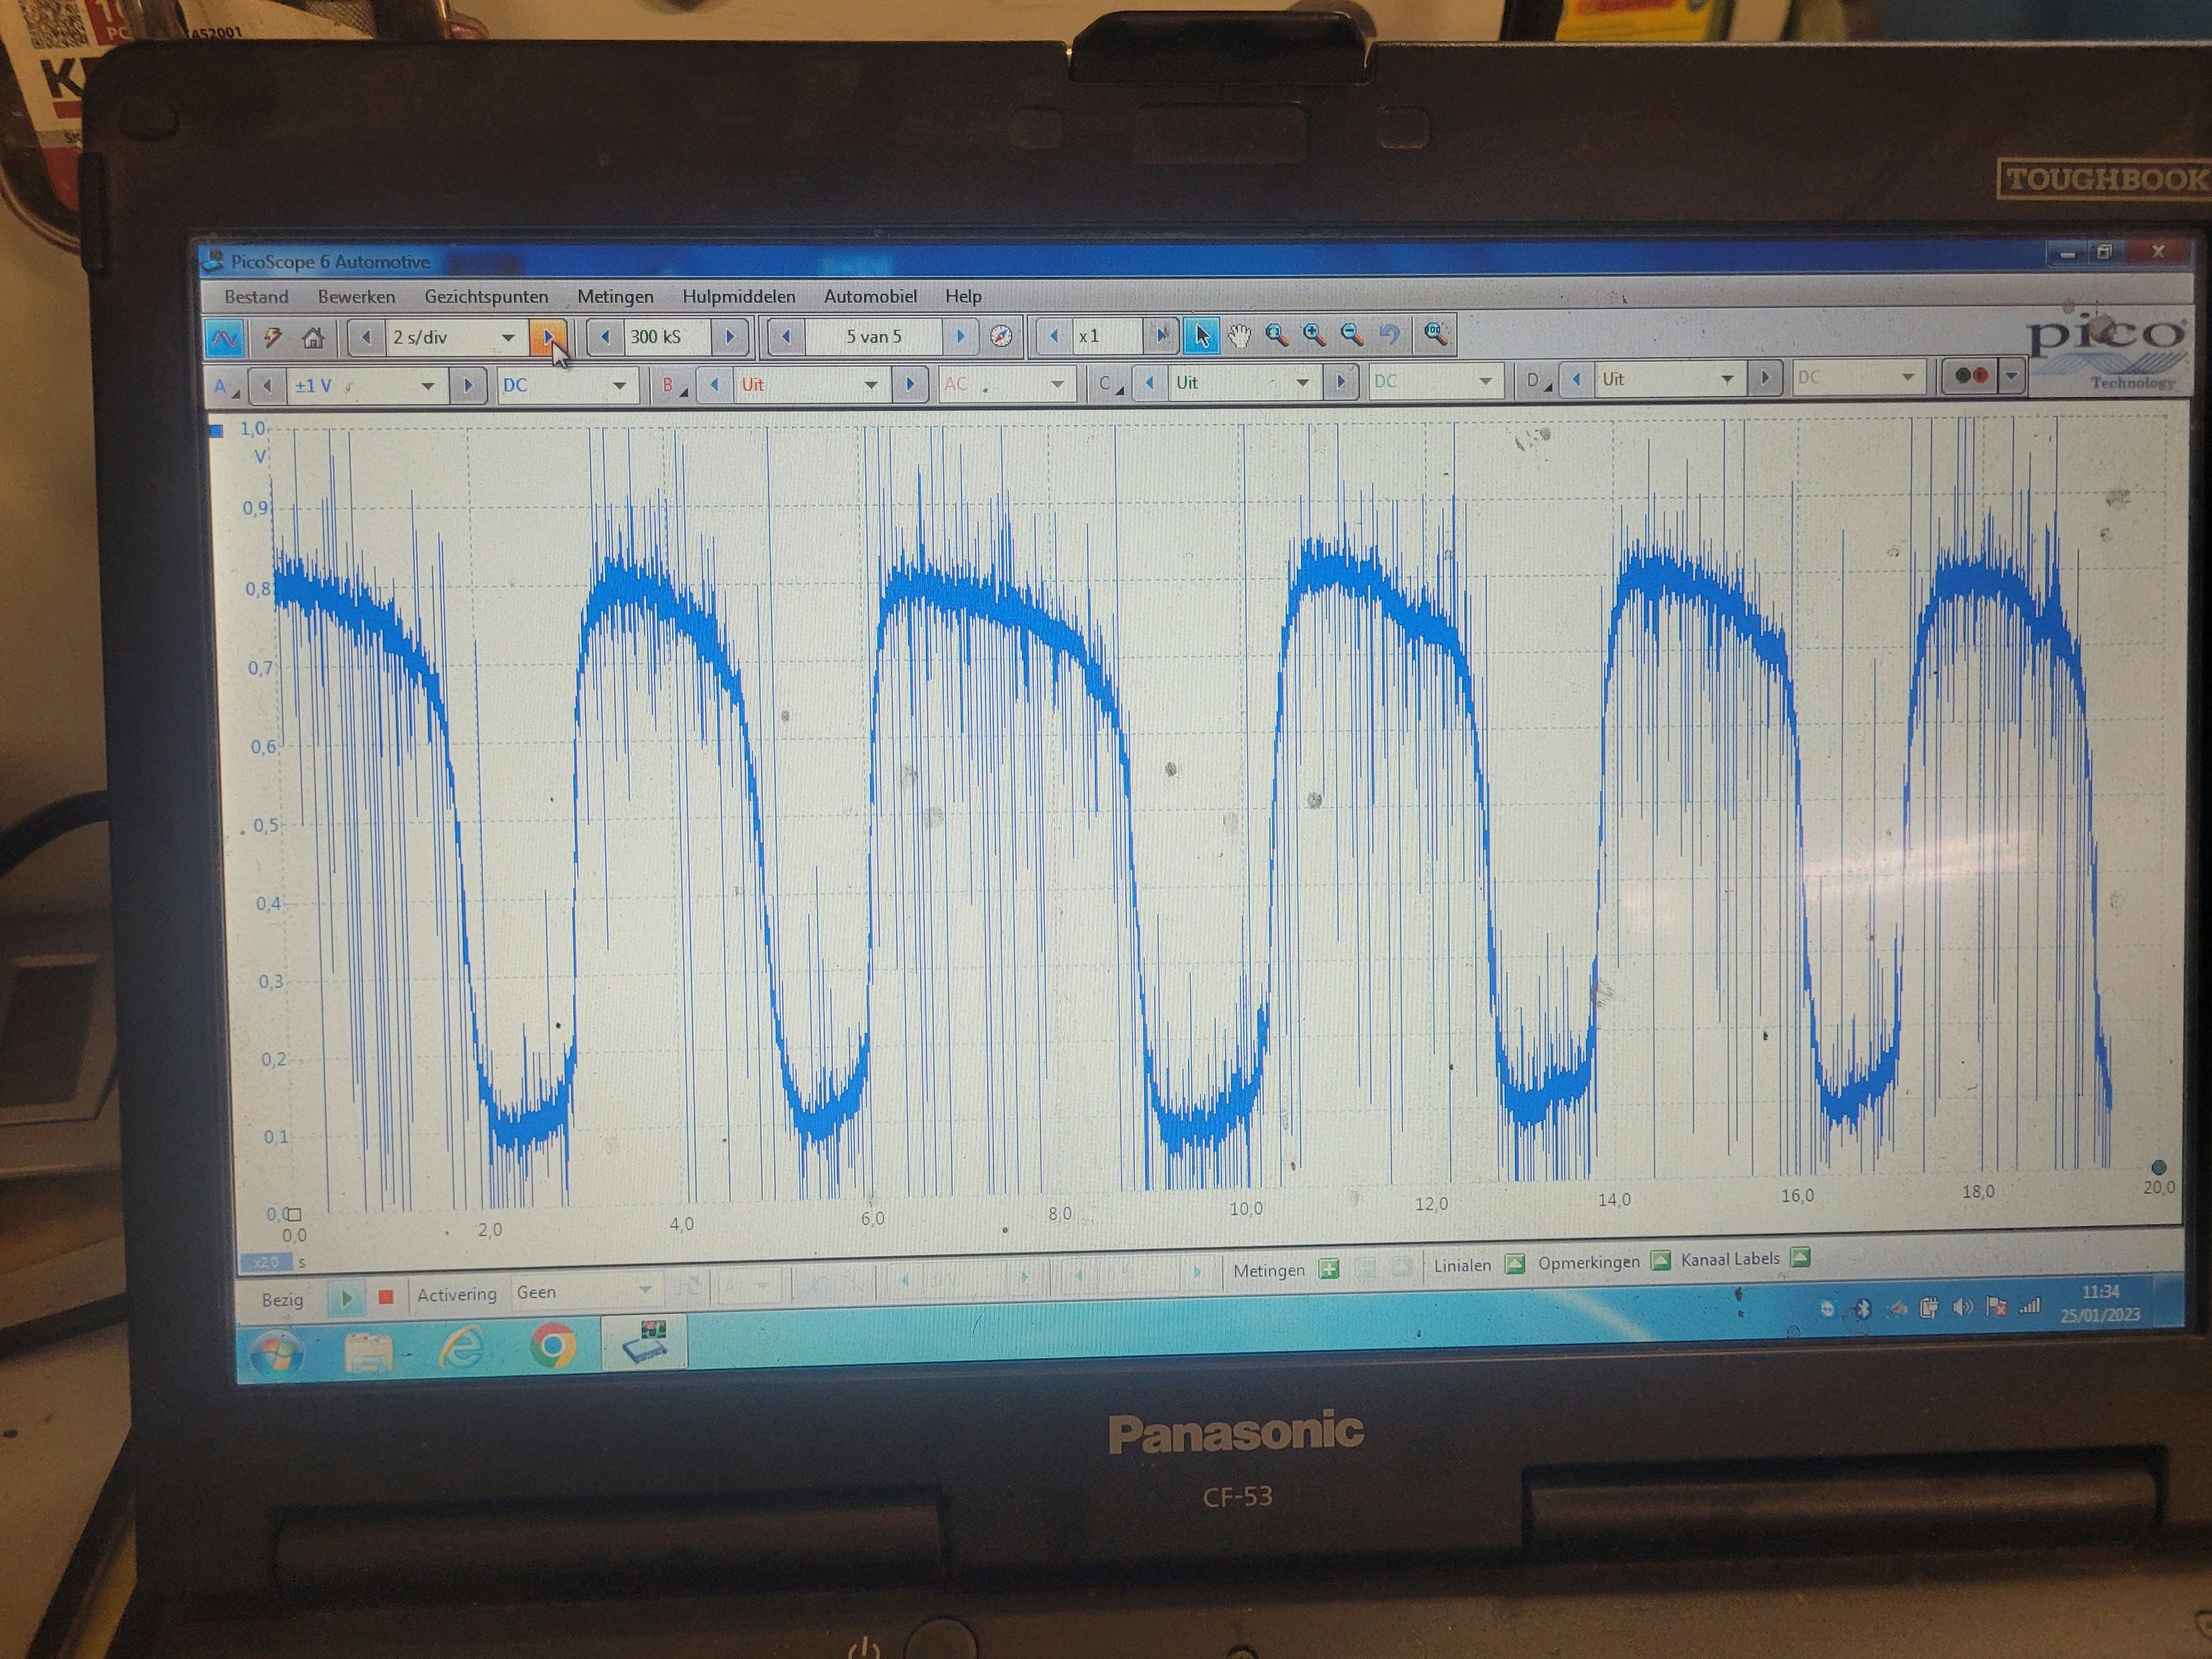Click the home auto-setup icon
Image resolution: width=2212 pixels, height=1659 pixels.
pos(313,338)
